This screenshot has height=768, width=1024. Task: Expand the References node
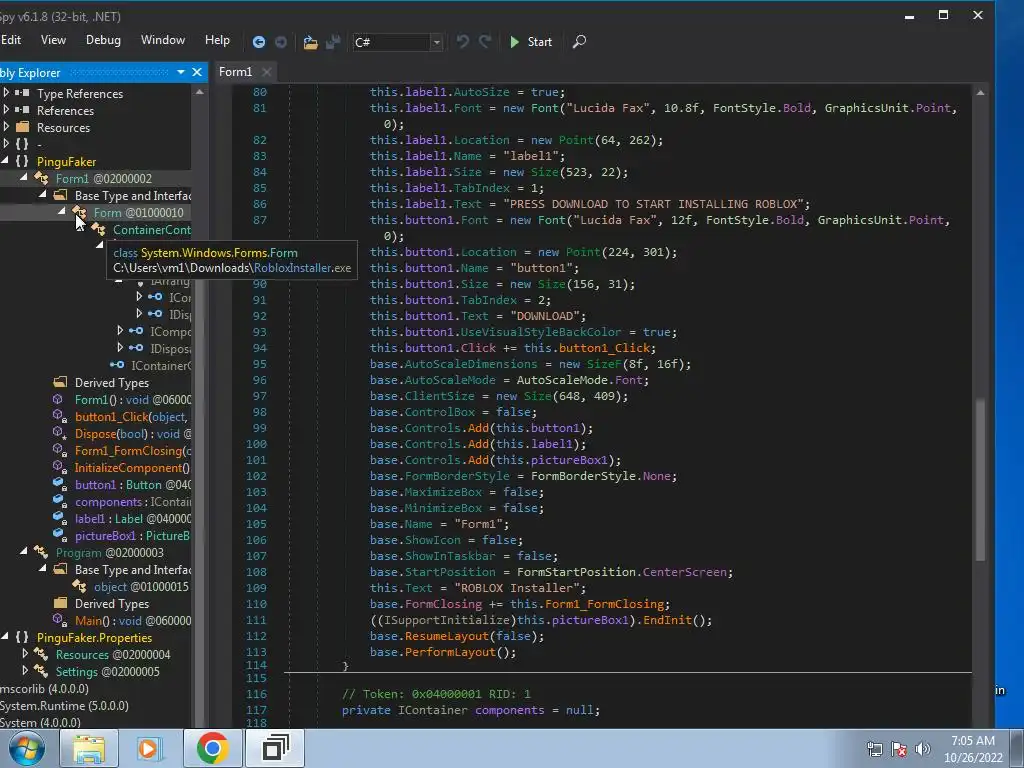pos(6,110)
